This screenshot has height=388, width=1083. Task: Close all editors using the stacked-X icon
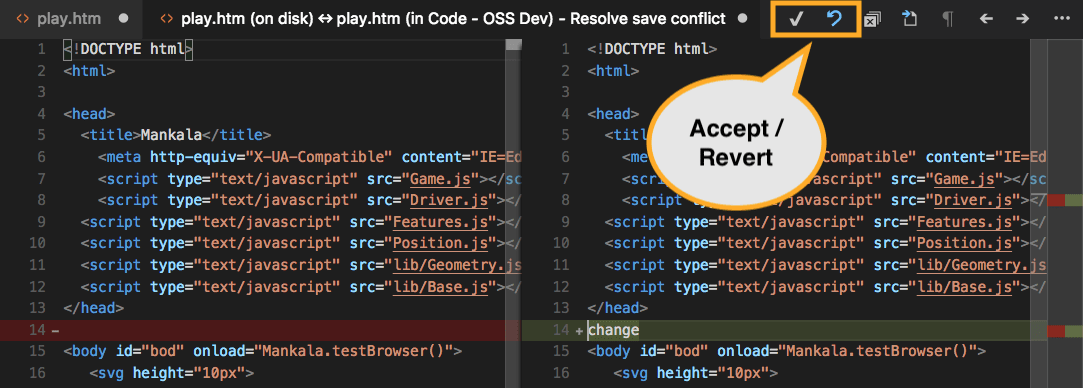pyautogui.click(x=872, y=19)
